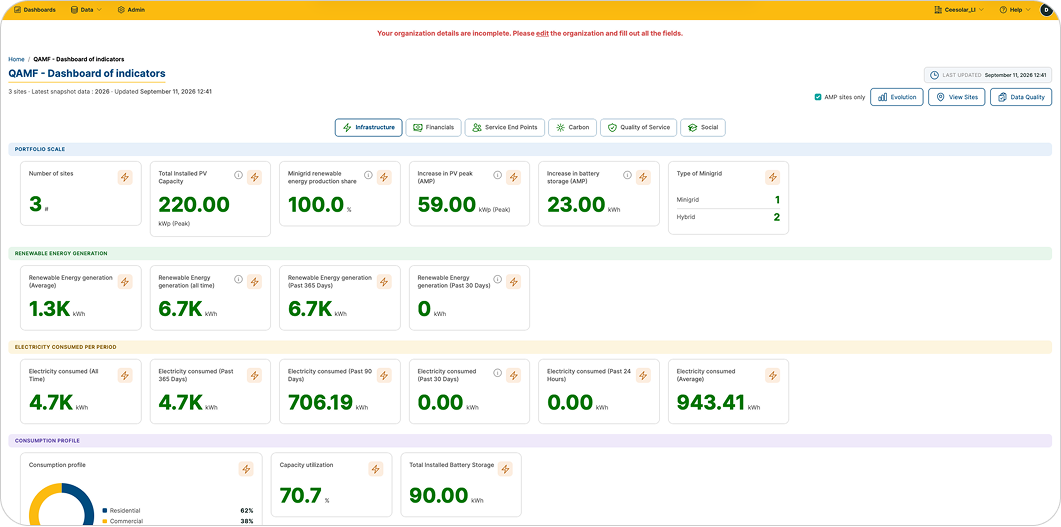Open info icon on Renewable Energy generation (Past 30 Days)
The width and height of the screenshot is (1061, 527).
[497, 279]
